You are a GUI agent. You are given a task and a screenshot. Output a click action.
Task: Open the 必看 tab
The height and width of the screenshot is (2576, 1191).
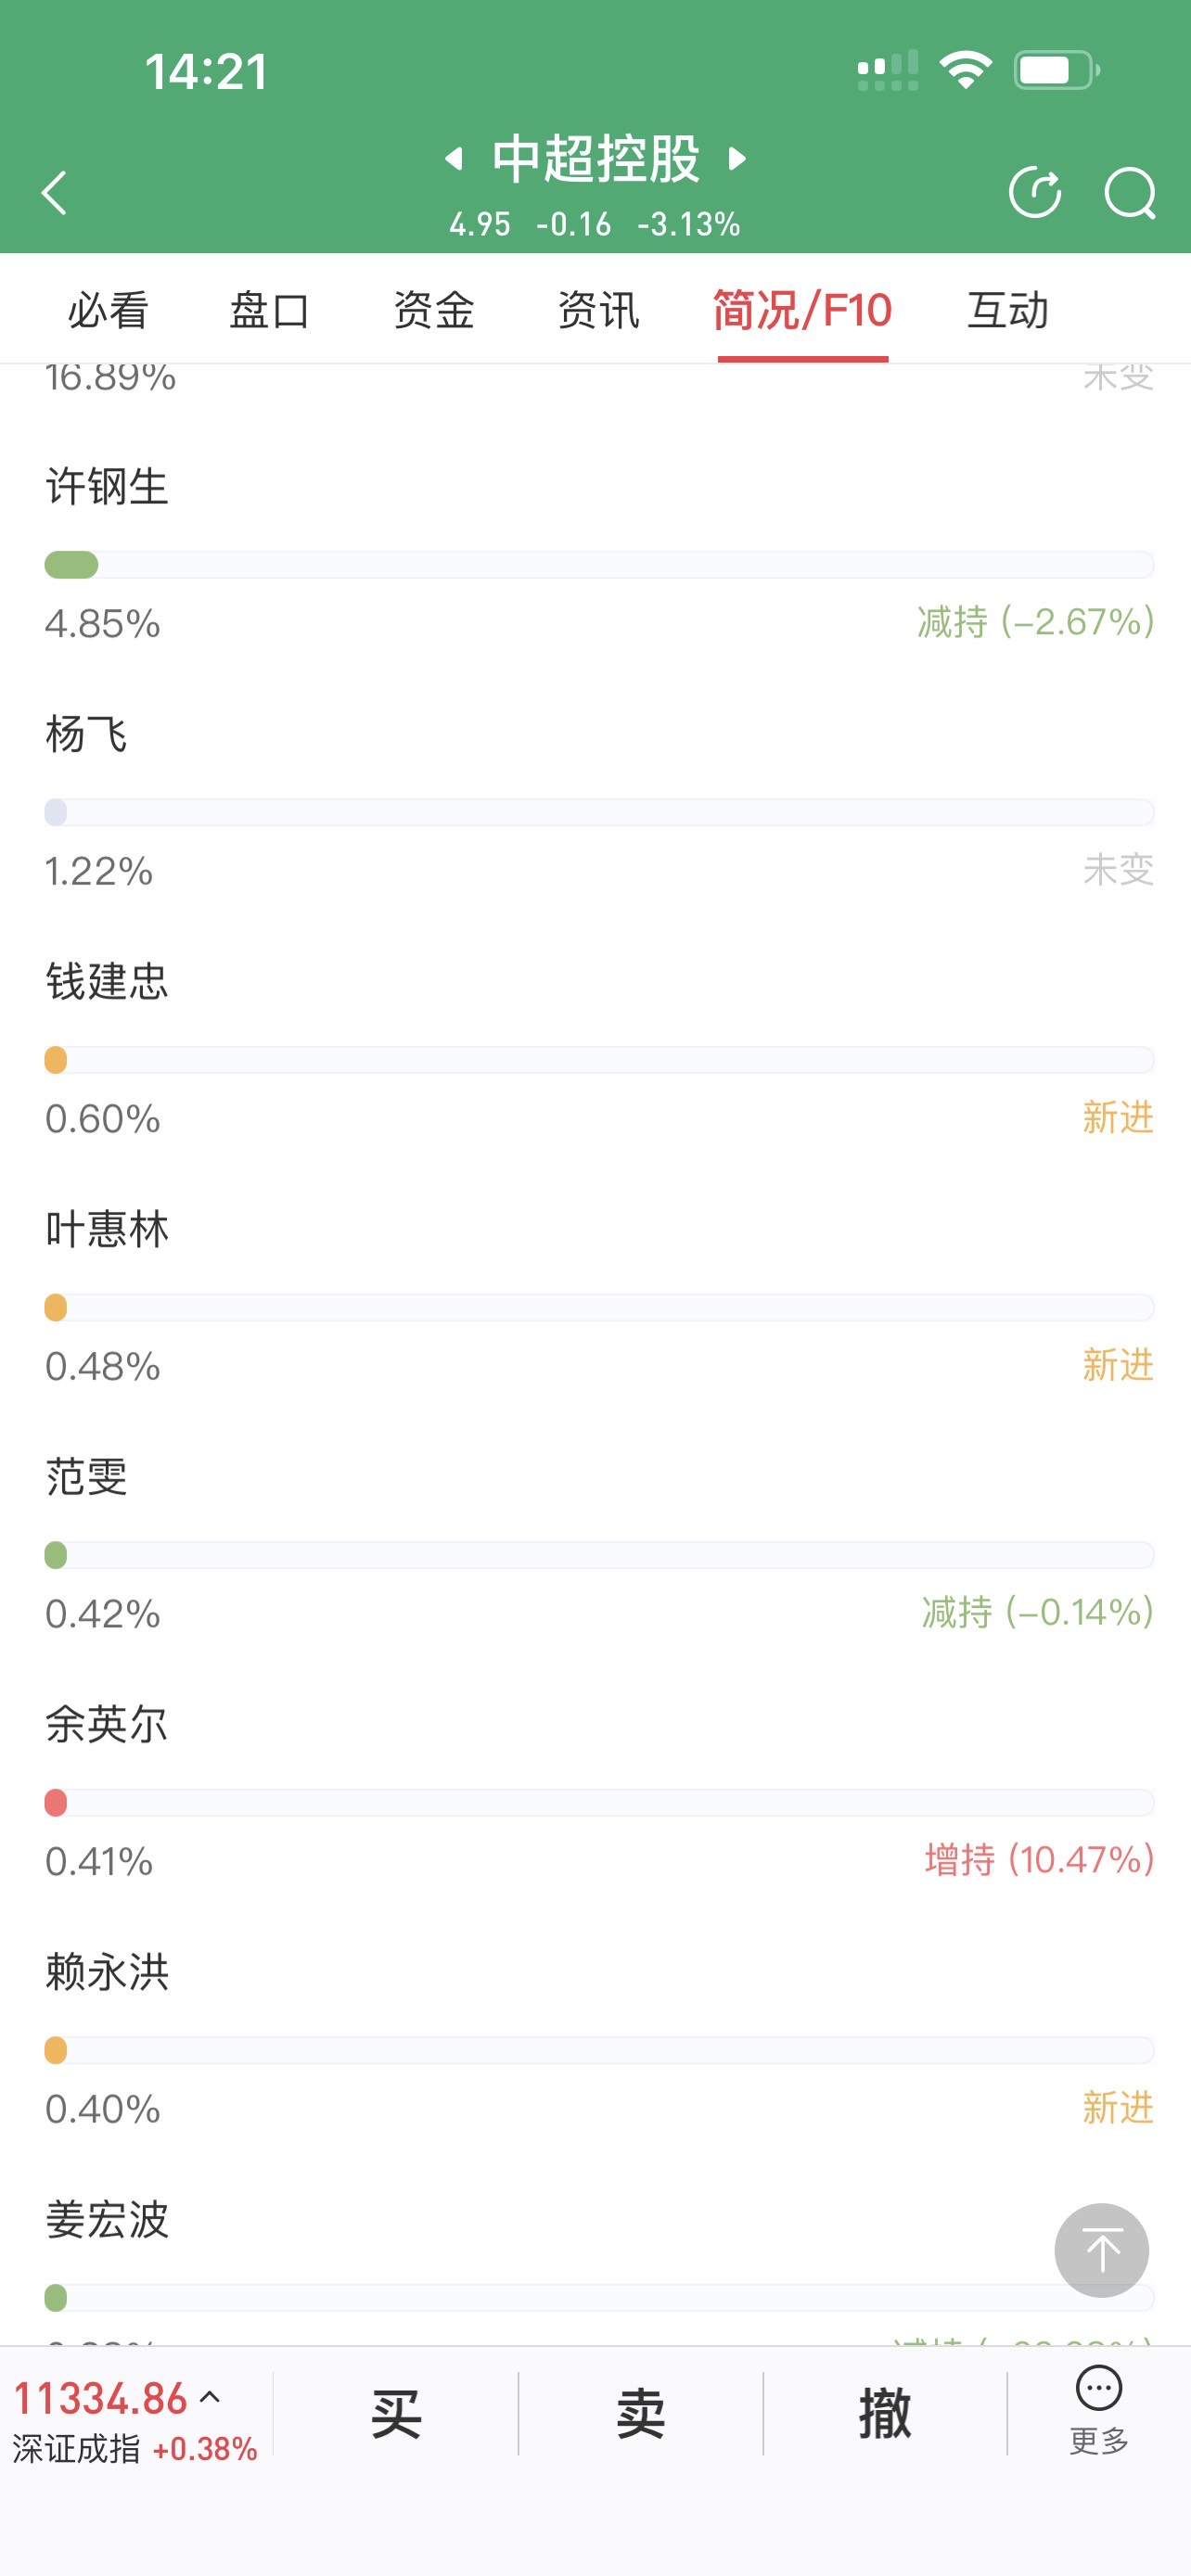[x=109, y=310]
